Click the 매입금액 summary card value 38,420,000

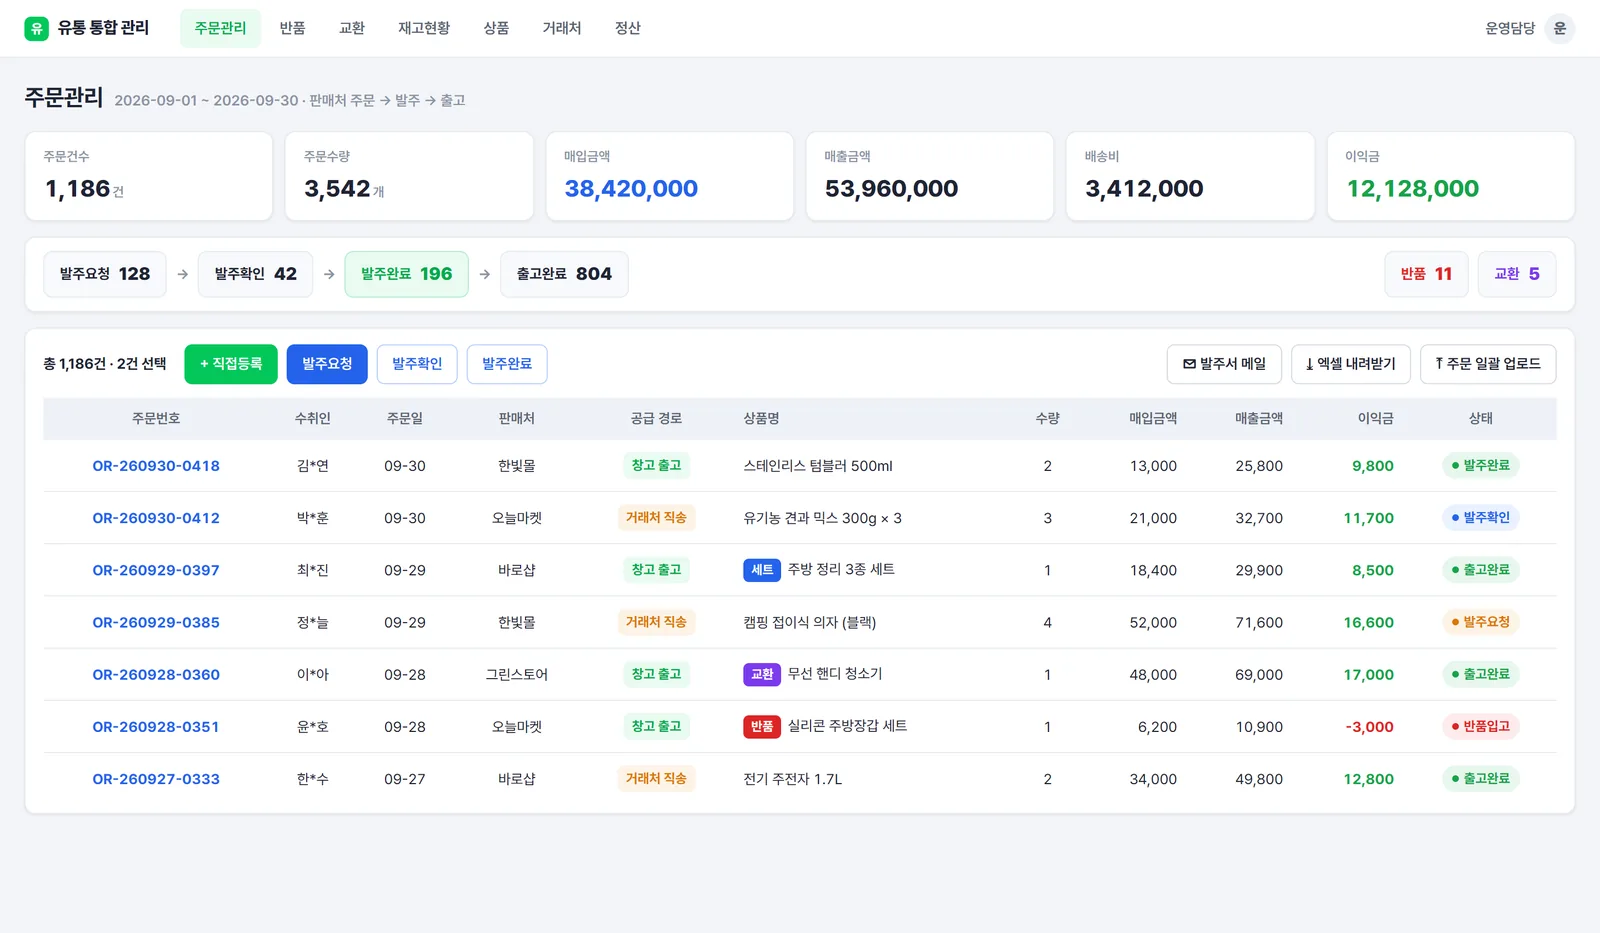(631, 189)
